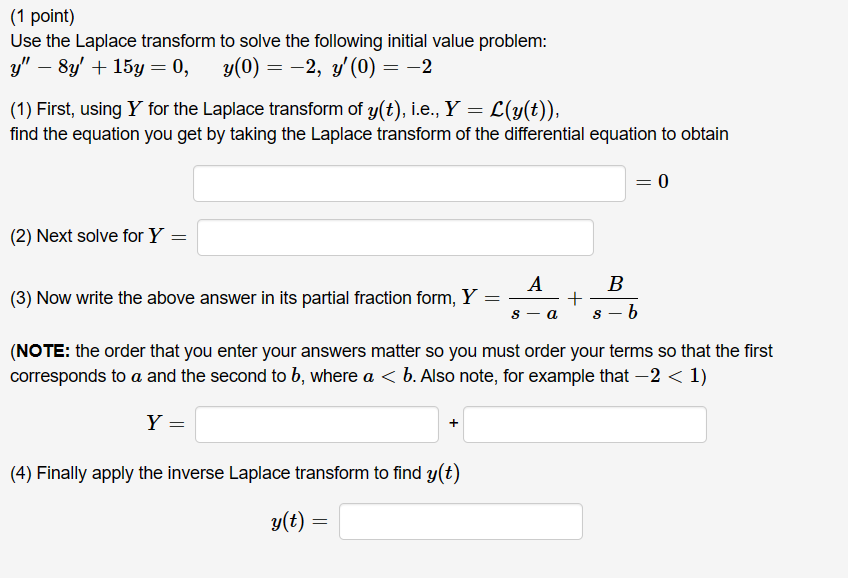Click the '−2 < 1' example in the note

pyautogui.click(x=667, y=376)
